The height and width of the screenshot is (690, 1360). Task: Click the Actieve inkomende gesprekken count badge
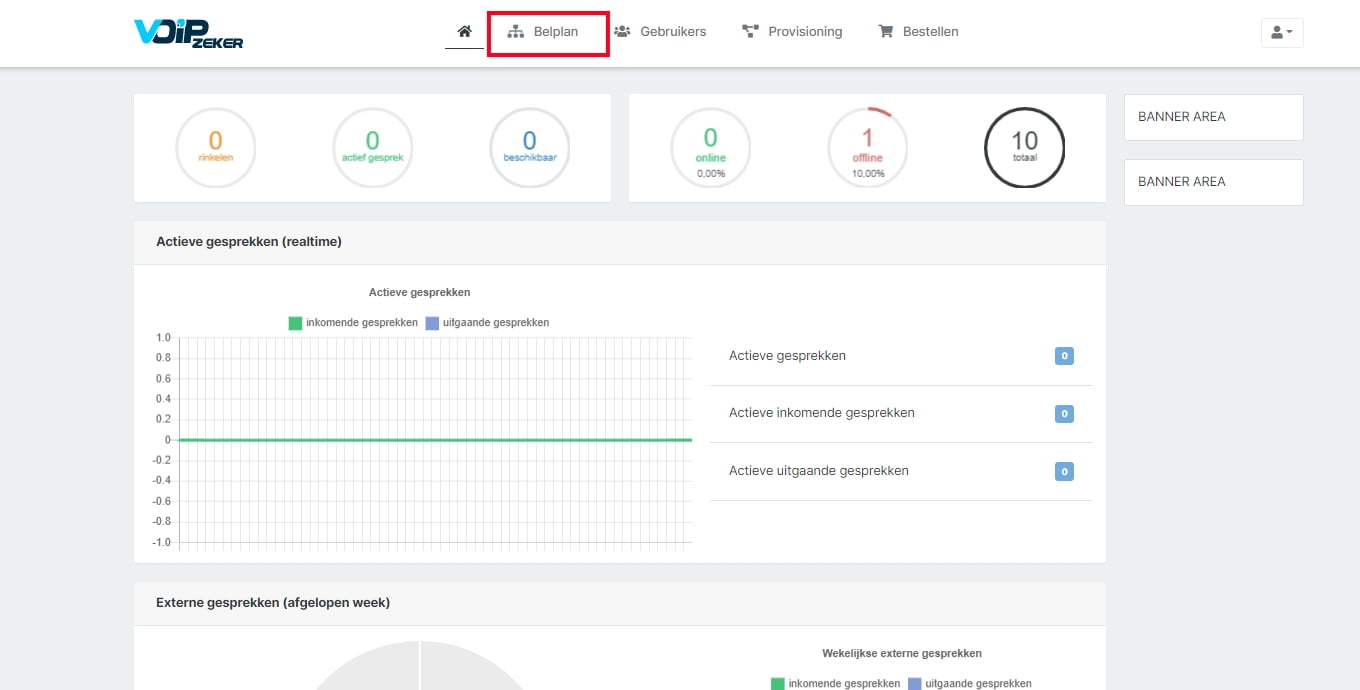click(x=1064, y=413)
